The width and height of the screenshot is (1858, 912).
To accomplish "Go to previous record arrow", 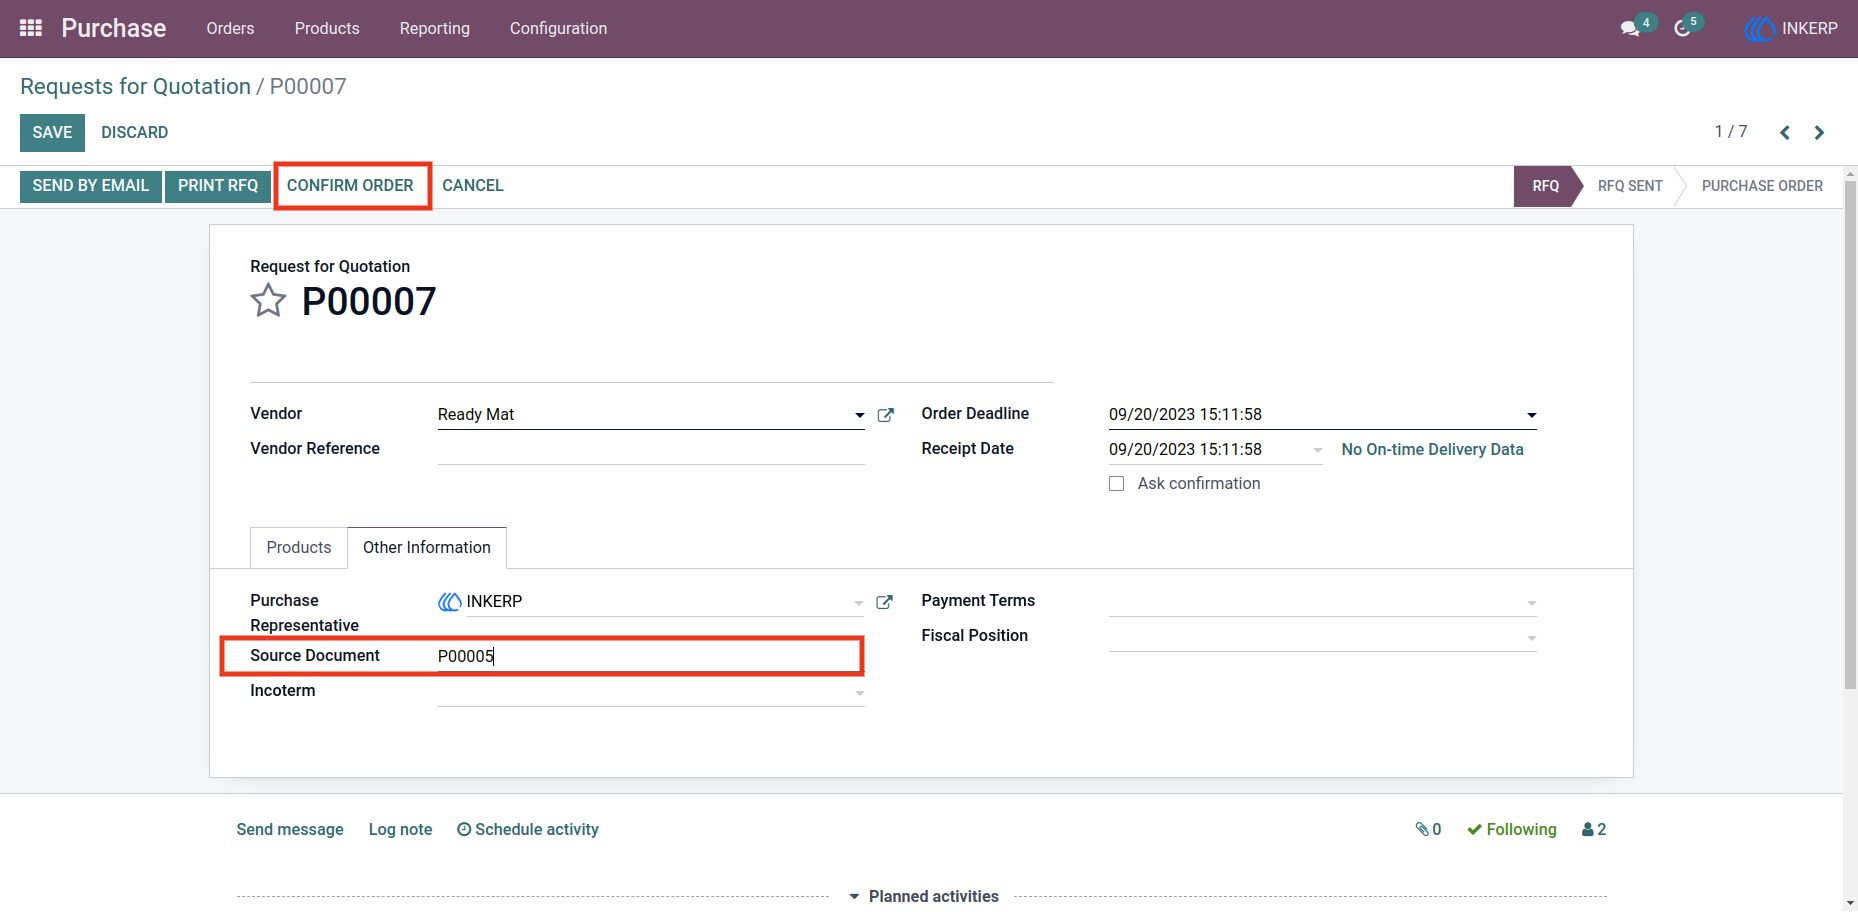I will [1785, 132].
